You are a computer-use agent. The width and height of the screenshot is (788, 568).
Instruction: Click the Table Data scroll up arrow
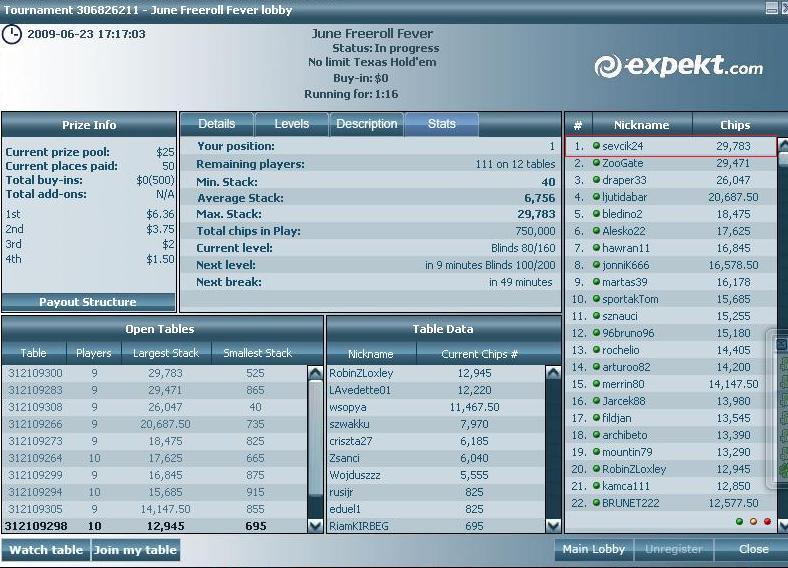tap(553, 373)
